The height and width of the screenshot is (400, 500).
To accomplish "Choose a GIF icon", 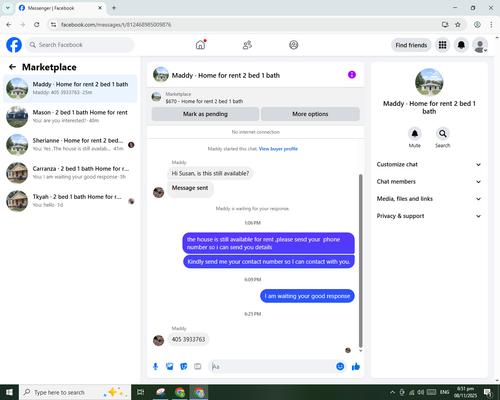I will click(x=198, y=367).
